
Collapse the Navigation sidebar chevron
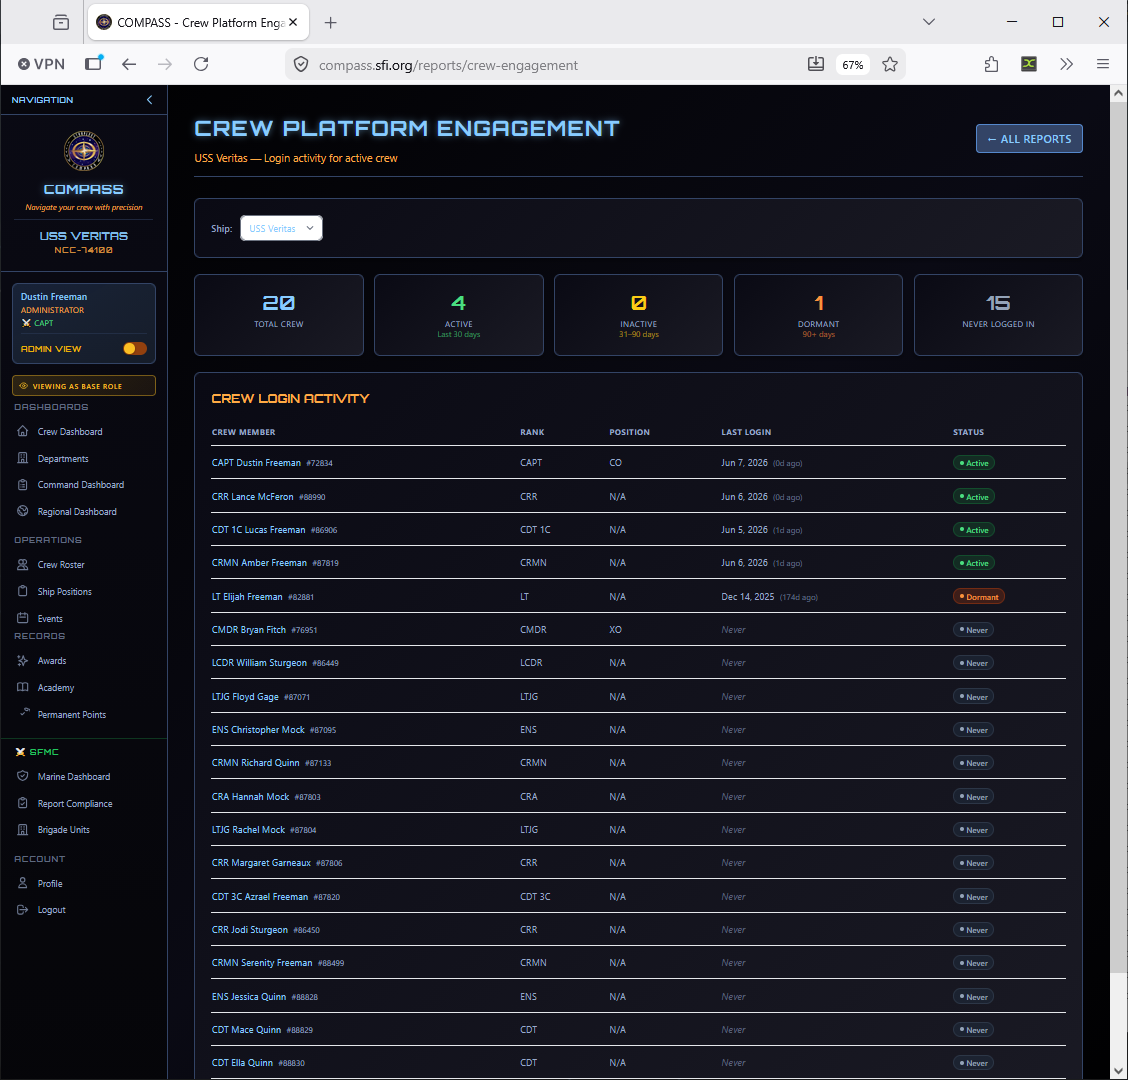pos(150,100)
